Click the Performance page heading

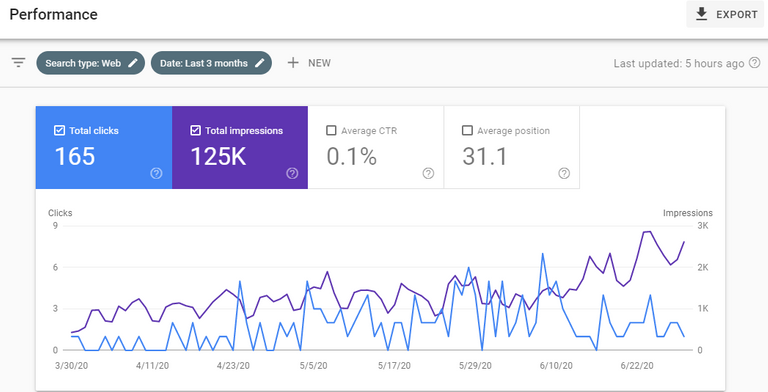[53, 14]
